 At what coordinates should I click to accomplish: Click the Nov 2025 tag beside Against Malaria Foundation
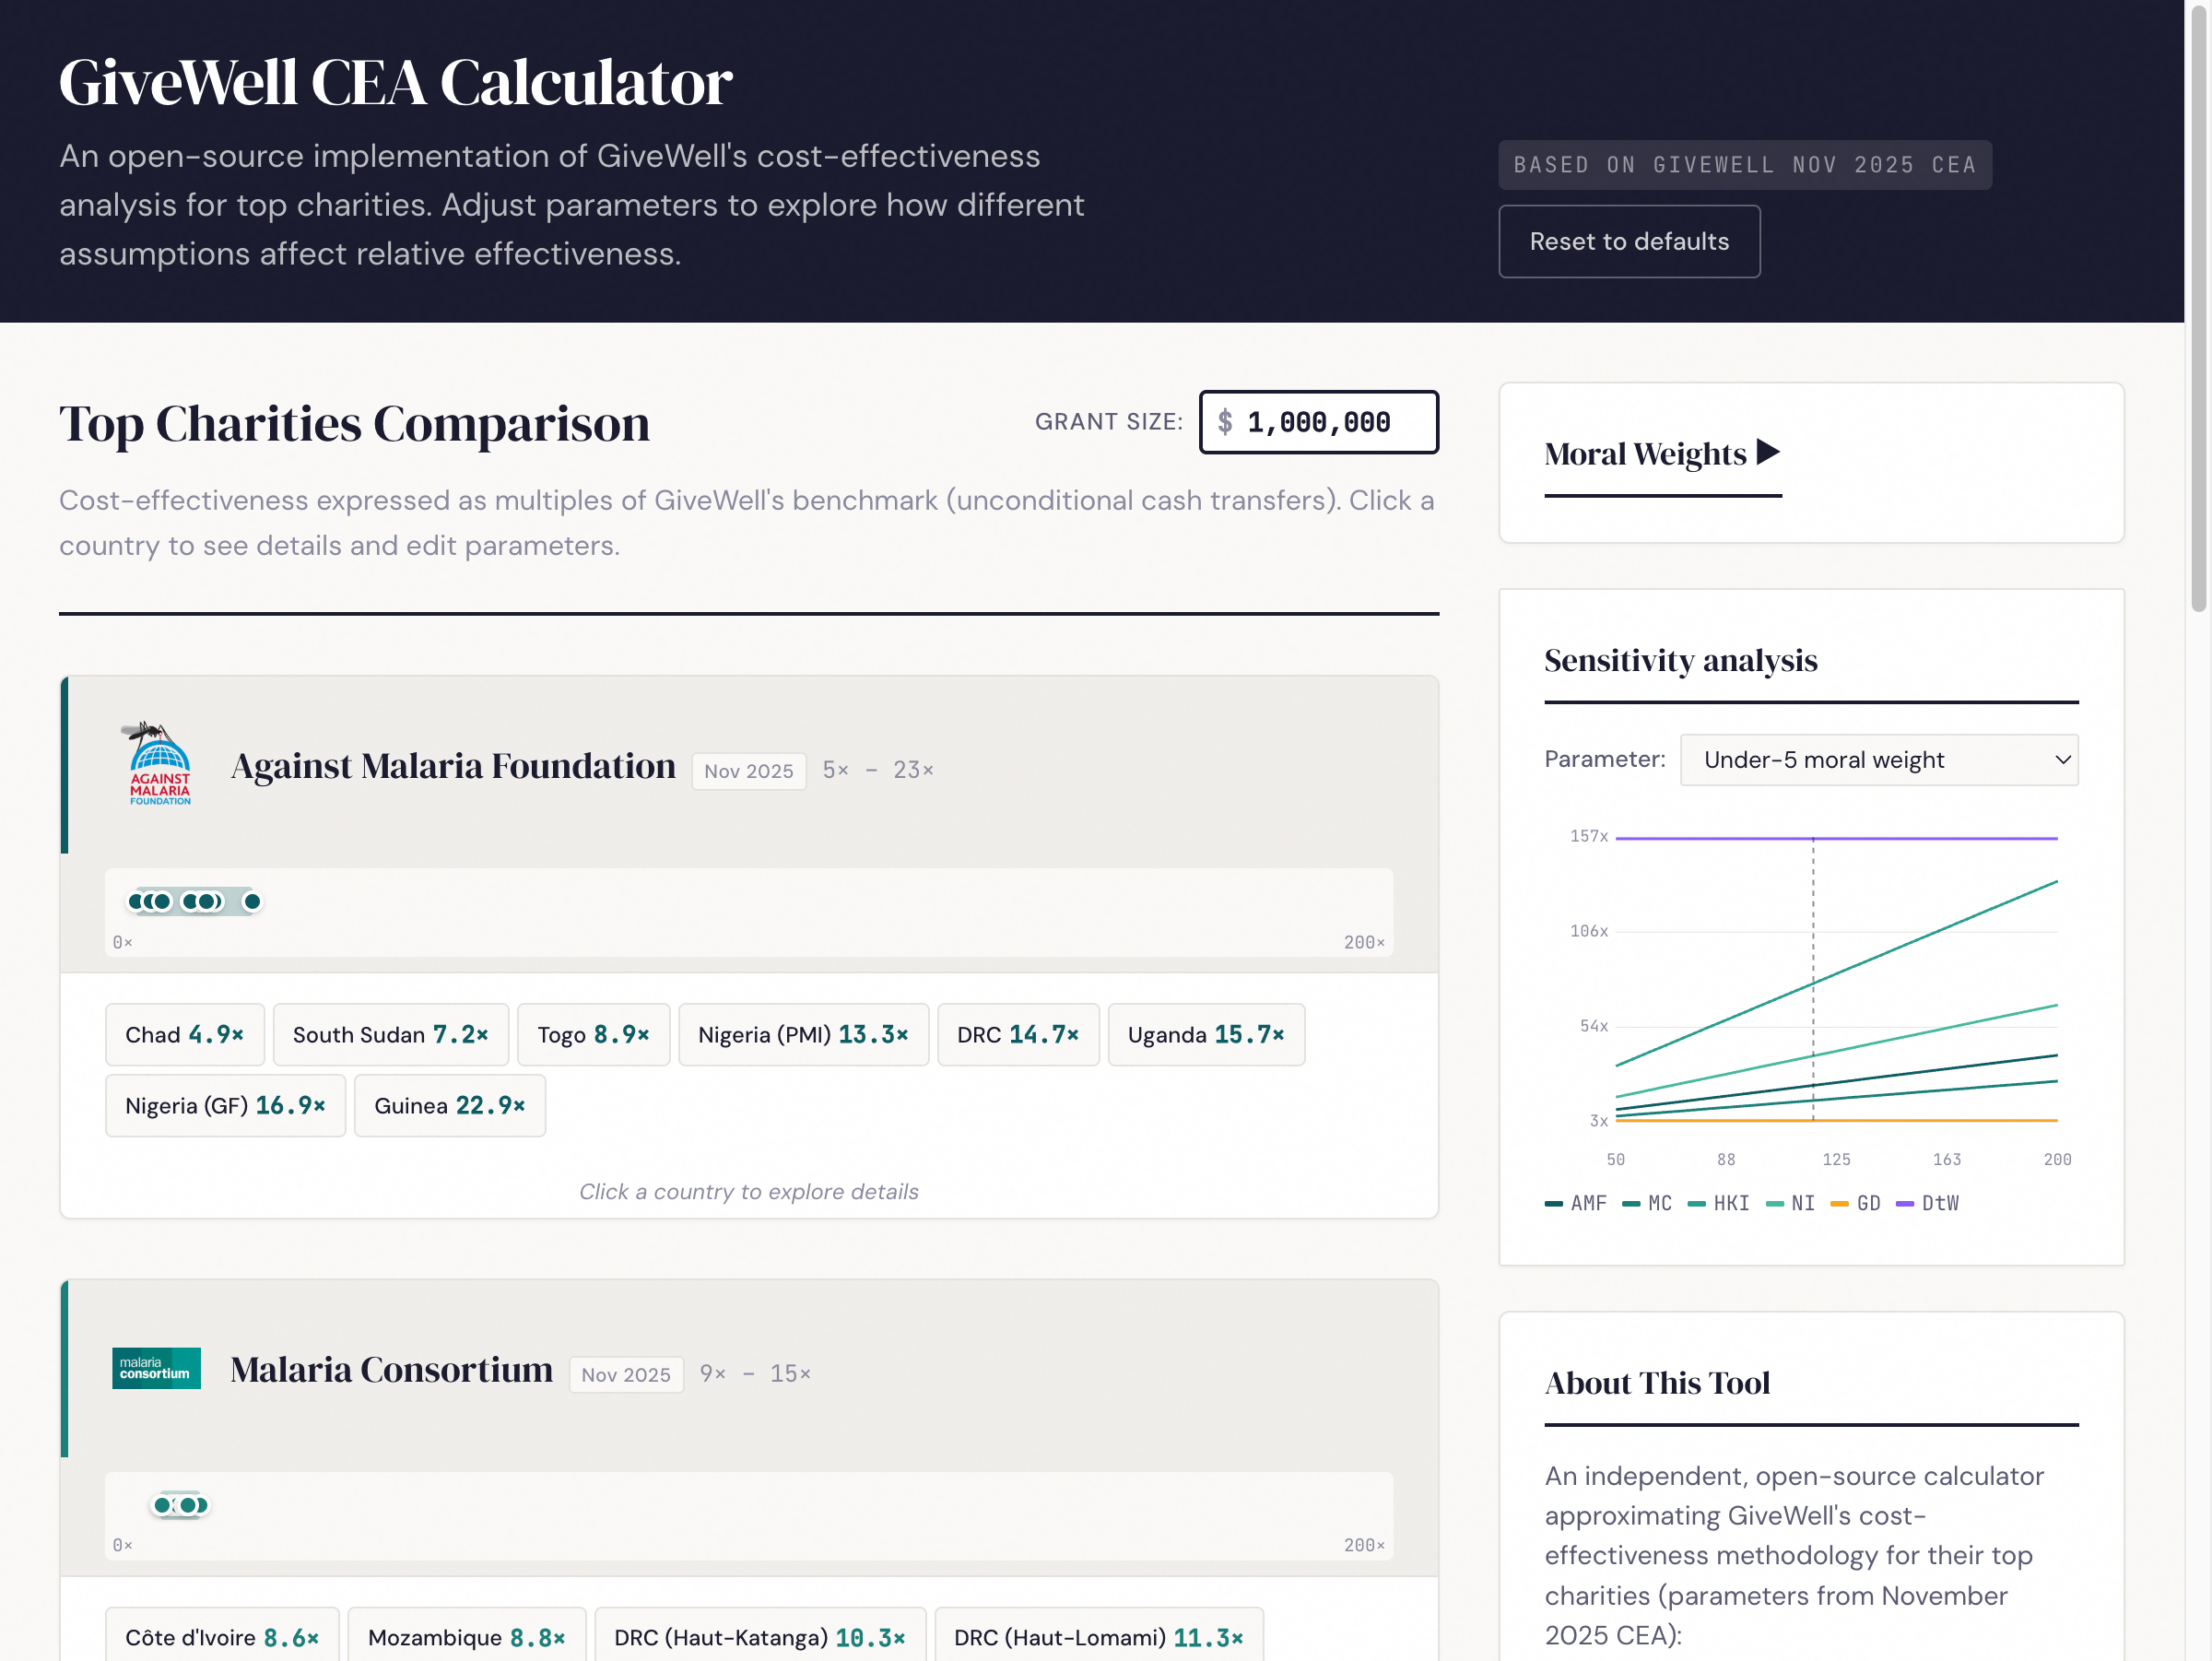pos(748,770)
